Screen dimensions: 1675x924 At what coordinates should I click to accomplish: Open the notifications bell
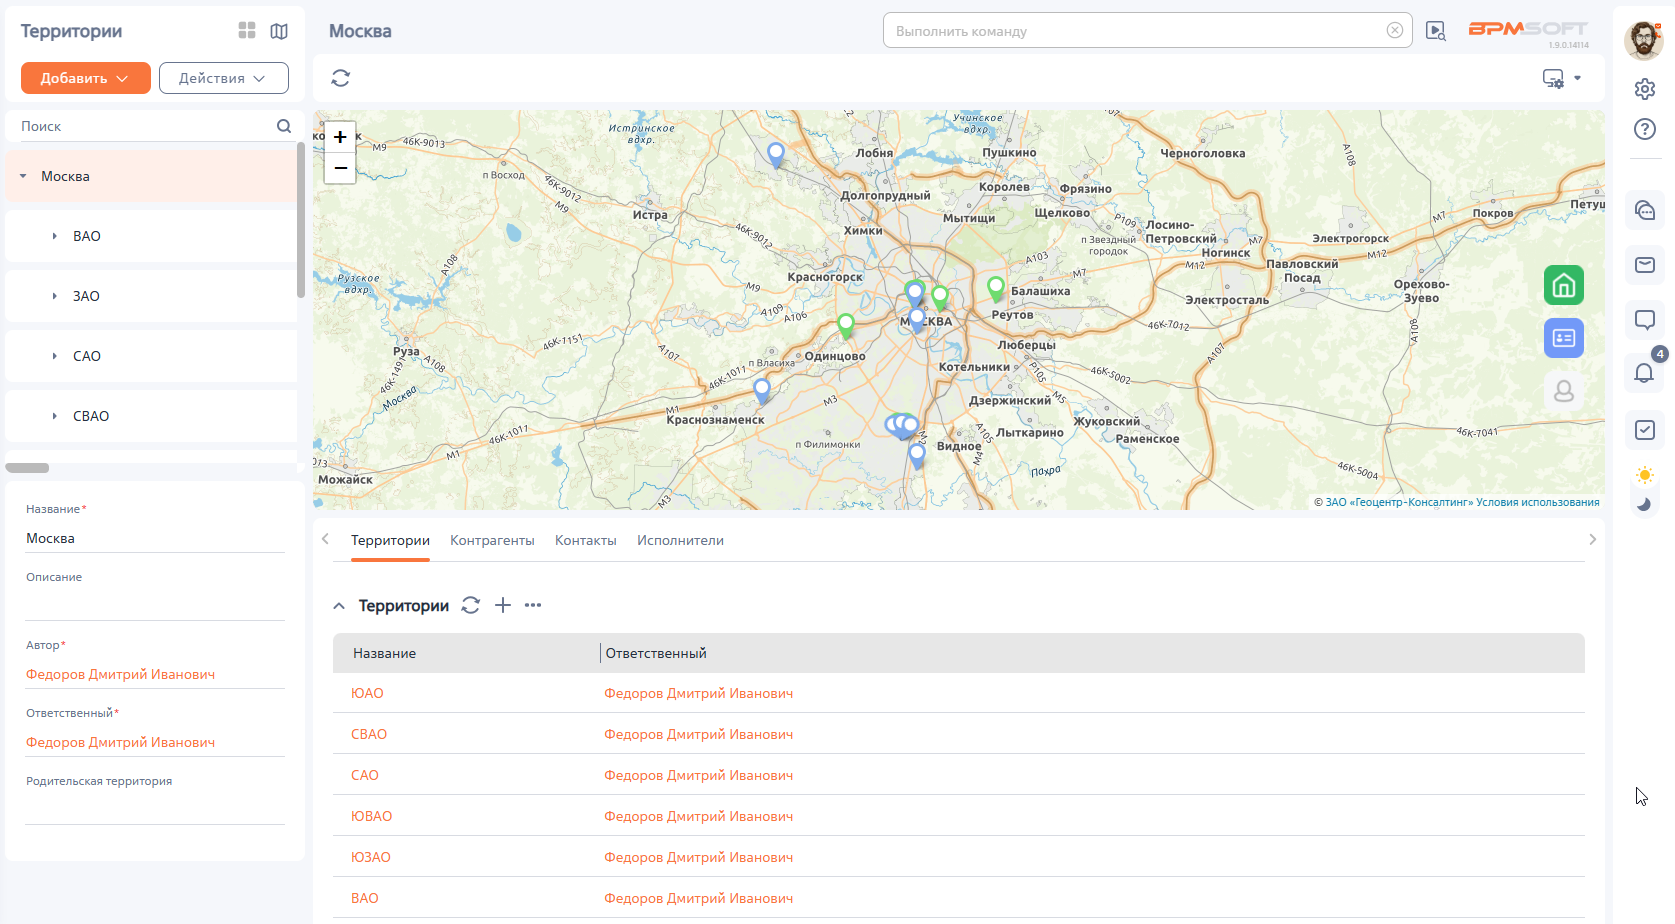tap(1644, 373)
